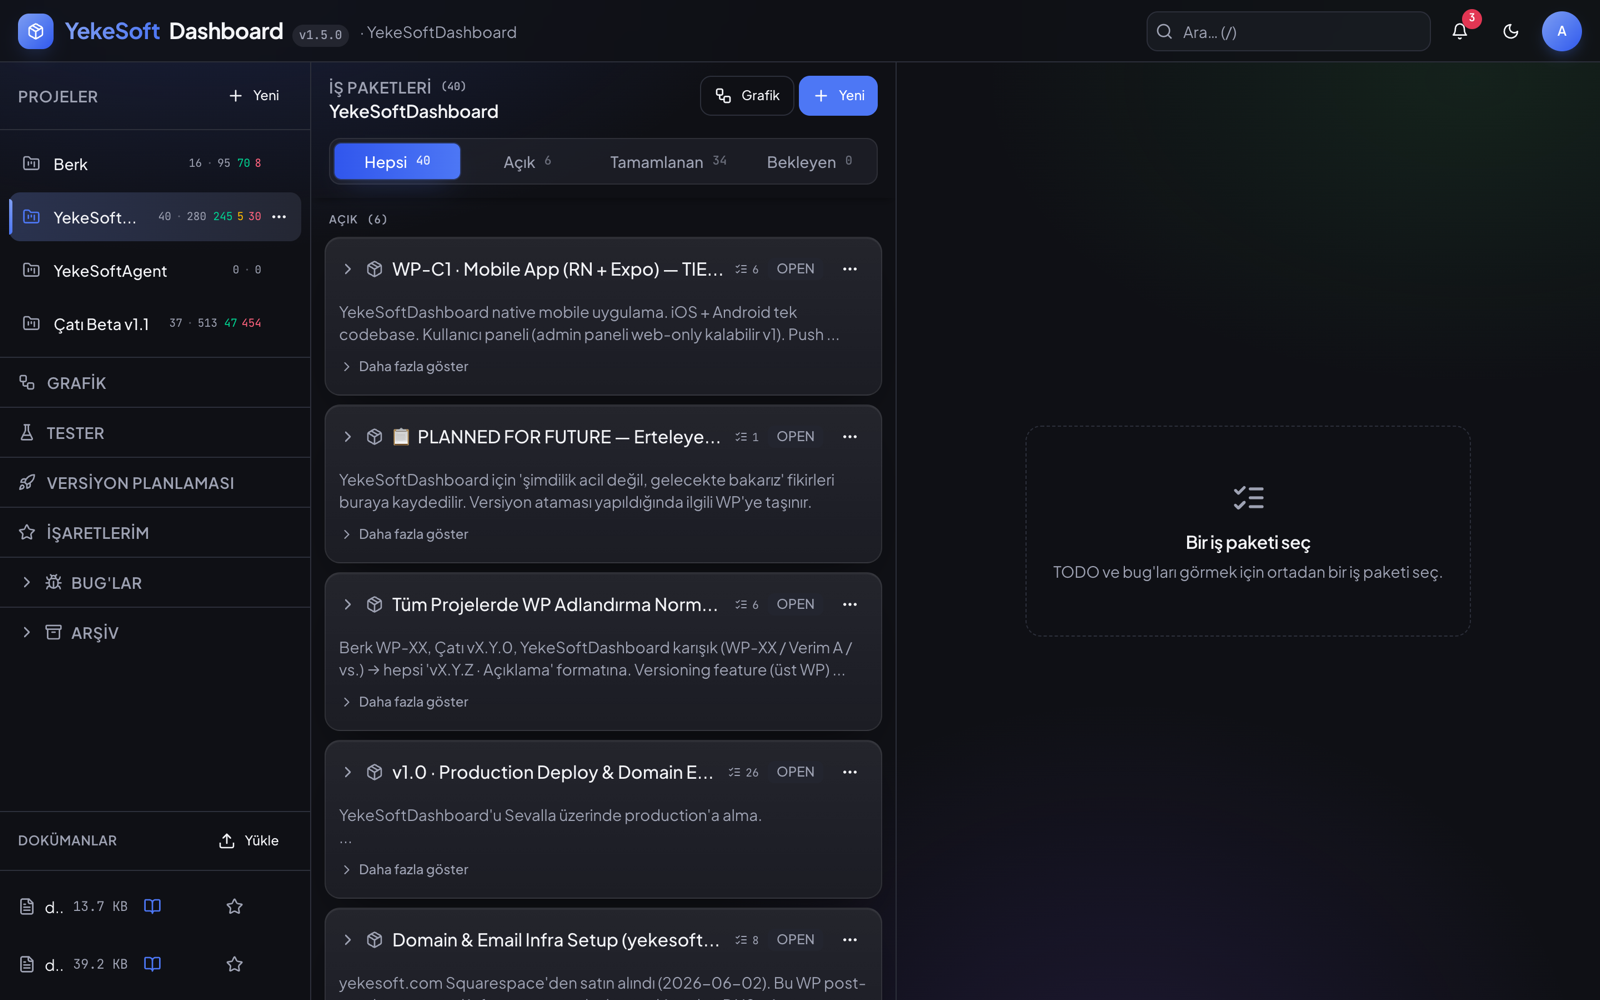Click the package icon of WP-C1 Mobile App
The width and height of the screenshot is (1600, 1000).
tap(375, 269)
